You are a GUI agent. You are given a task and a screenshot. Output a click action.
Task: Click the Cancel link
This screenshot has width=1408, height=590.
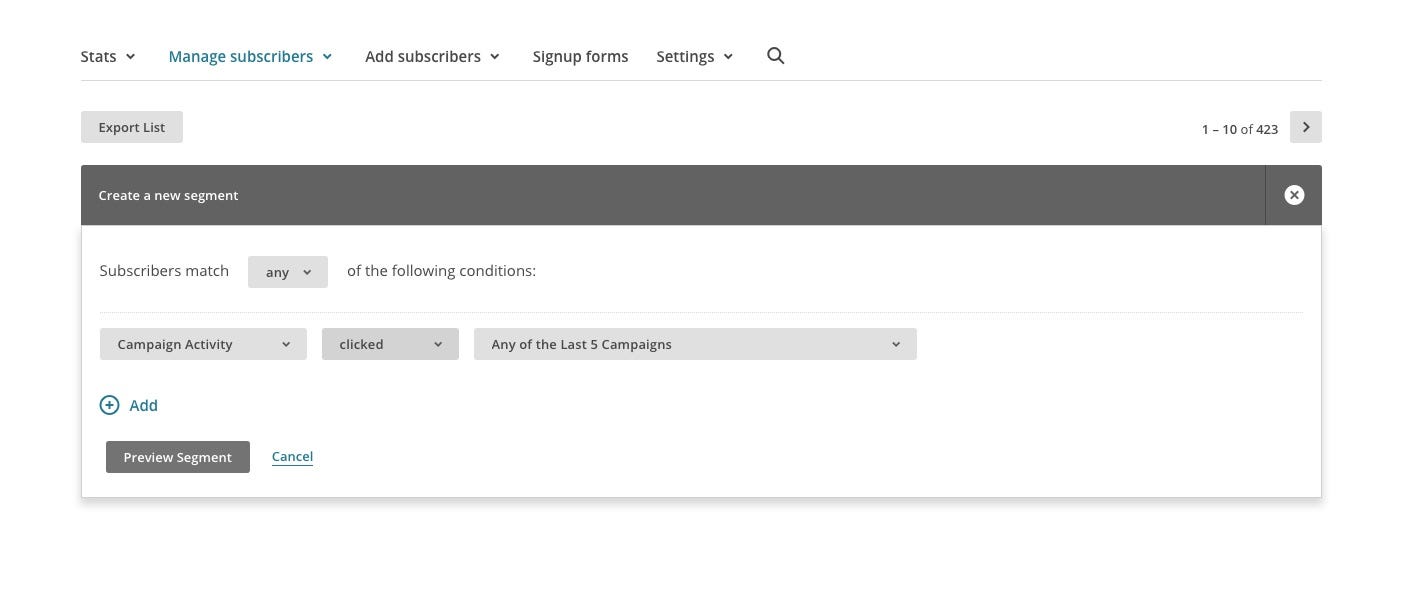pos(292,456)
